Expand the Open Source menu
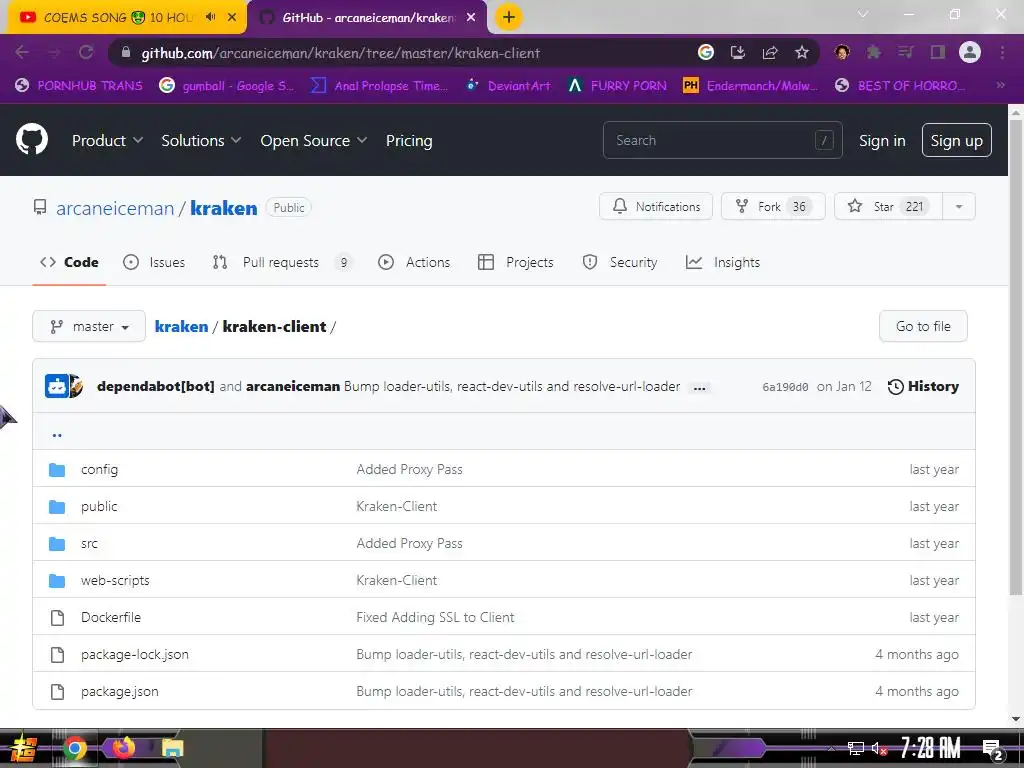 313,140
